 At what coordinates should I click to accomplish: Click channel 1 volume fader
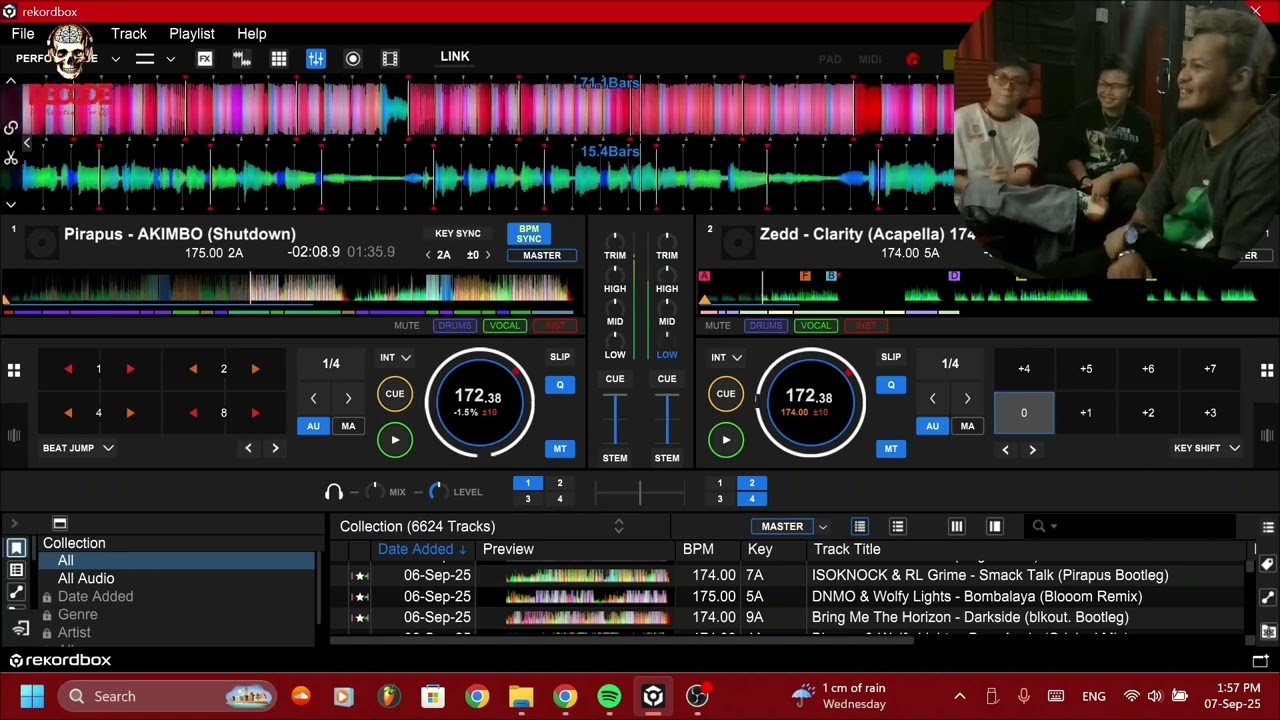click(615, 418)
